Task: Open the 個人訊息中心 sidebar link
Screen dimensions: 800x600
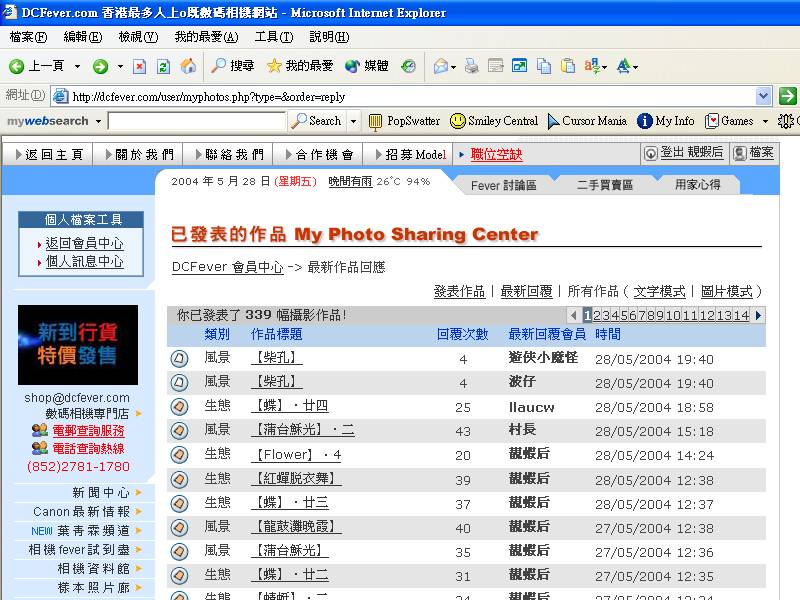Action: [x=84, y=262]
